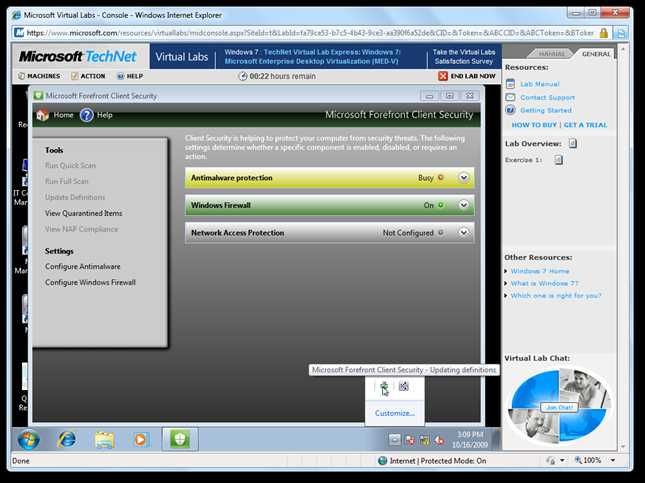Click the security padlock in address bar
The height and width of the screenshot is (483, 645).
coord(603,33)
